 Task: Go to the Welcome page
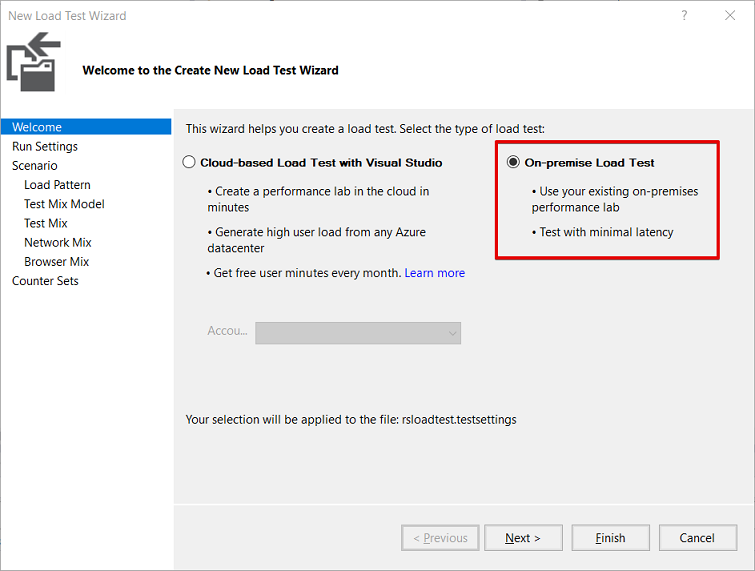click(37, 127)
